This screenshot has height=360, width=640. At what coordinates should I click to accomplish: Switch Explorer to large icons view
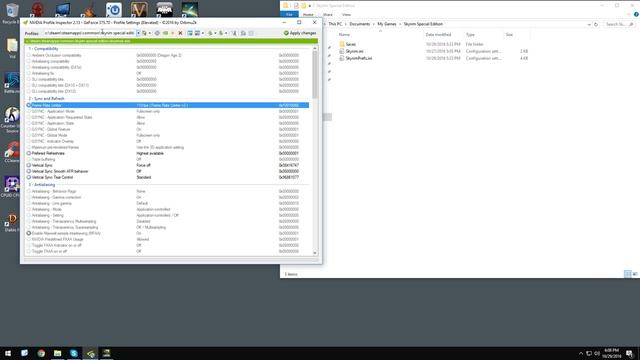coord(635,274)
